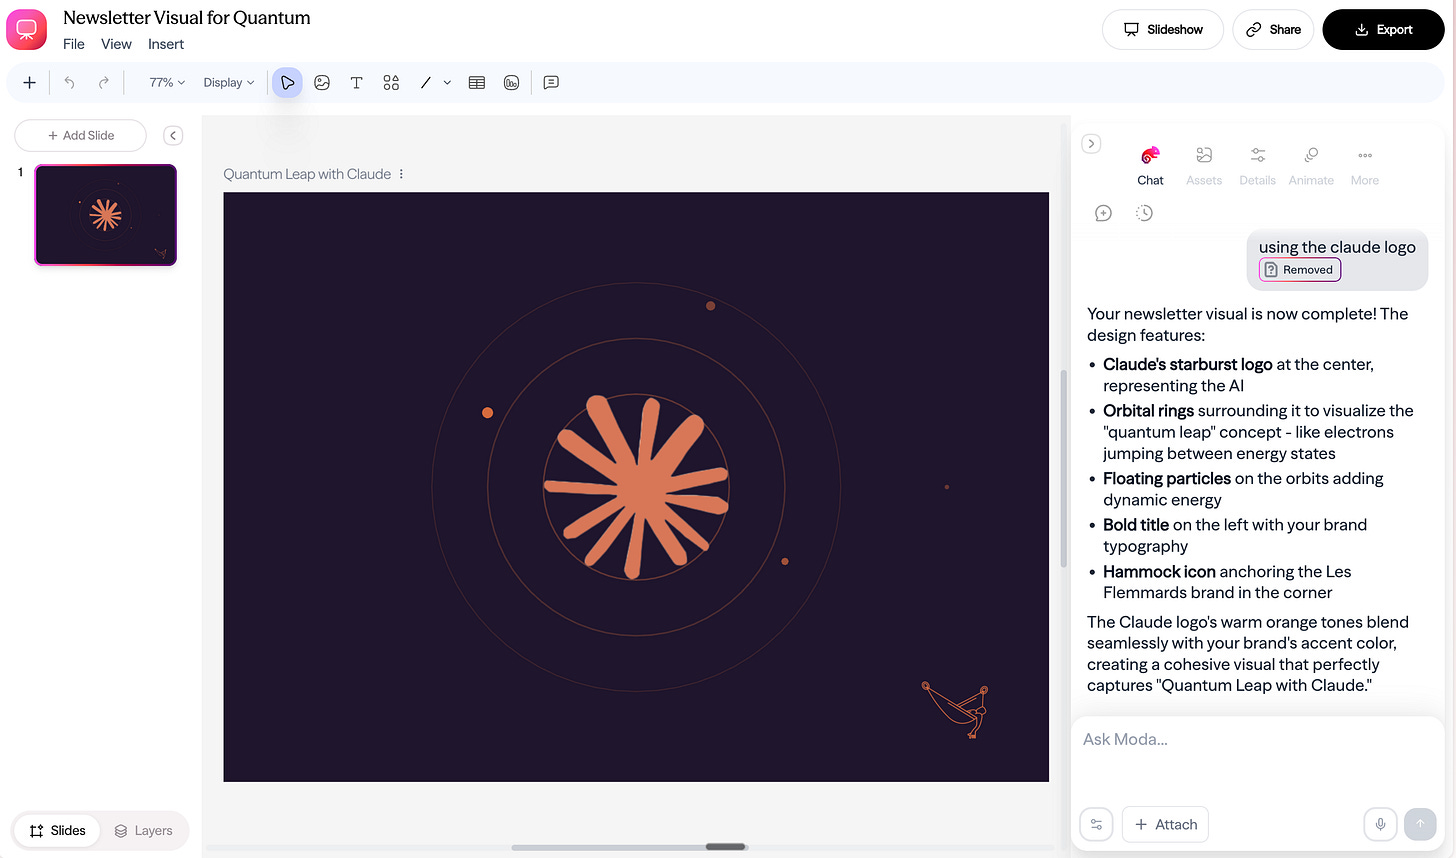This screenshot has width=1456, height=858.
Task: Select slide 1 thumbnail
Action: pyautogui.click(x=106, y=215)
